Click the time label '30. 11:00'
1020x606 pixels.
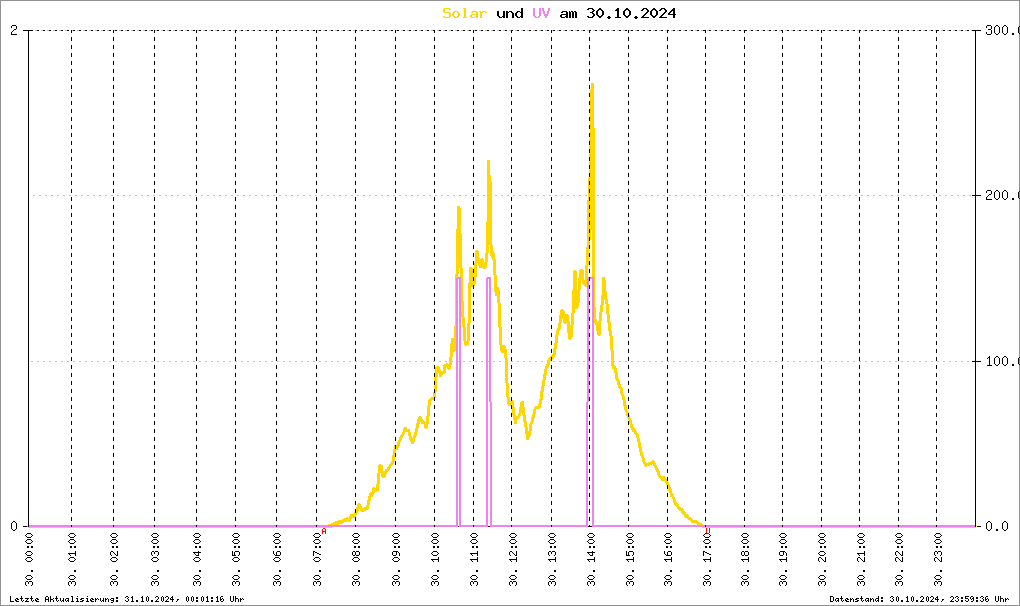coord(474,560)
